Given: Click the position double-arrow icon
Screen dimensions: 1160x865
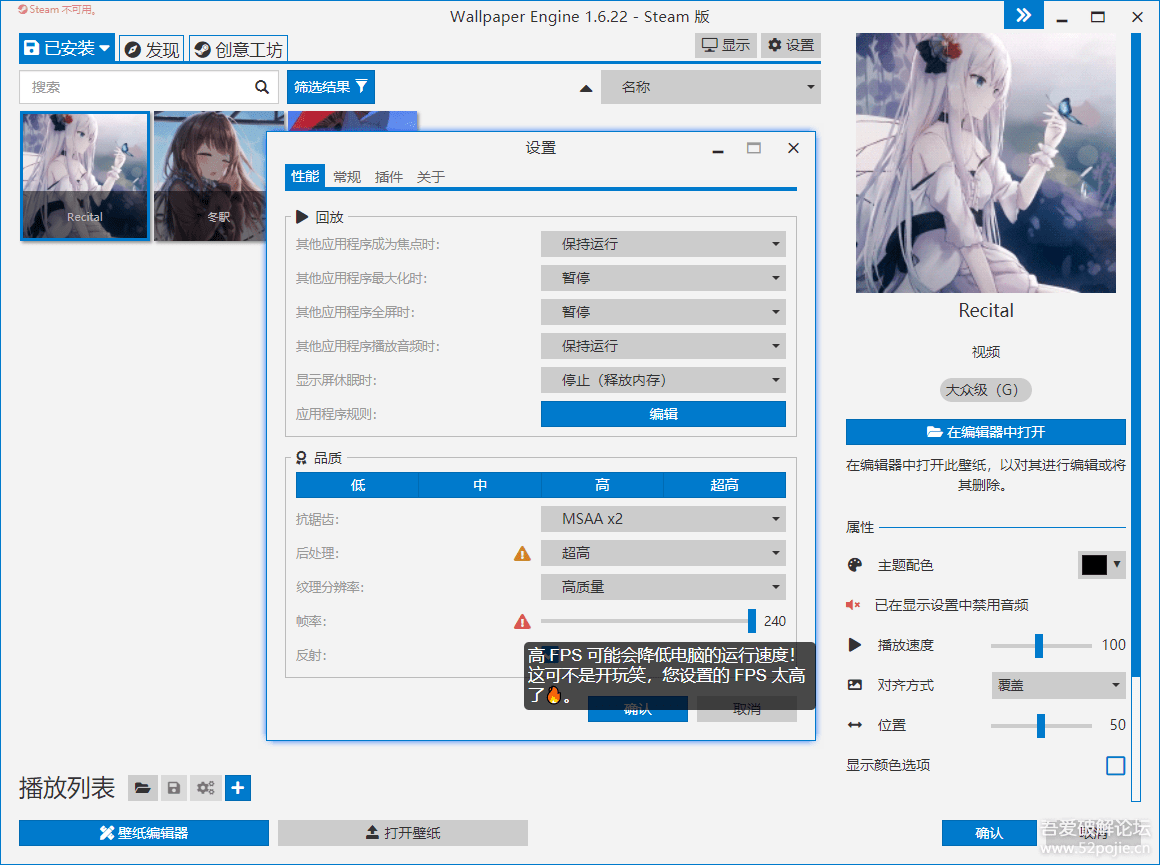Looking at the screenshot, I should click(x=854, y=725).
